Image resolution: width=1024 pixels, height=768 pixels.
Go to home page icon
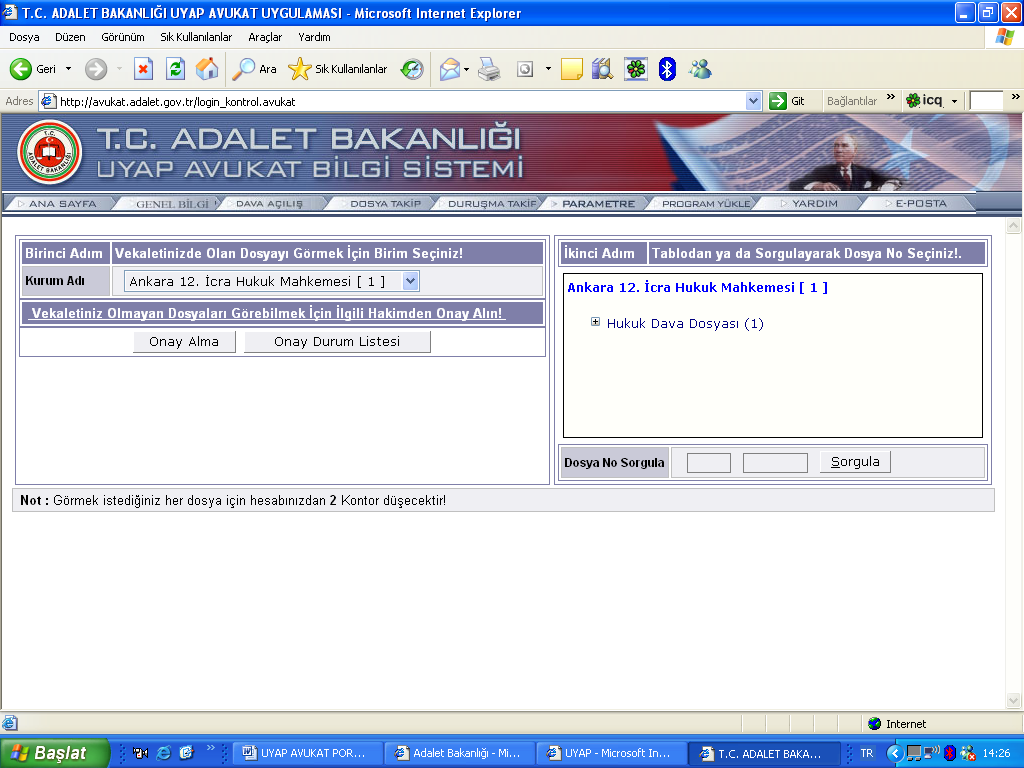(x=207, y=69)
